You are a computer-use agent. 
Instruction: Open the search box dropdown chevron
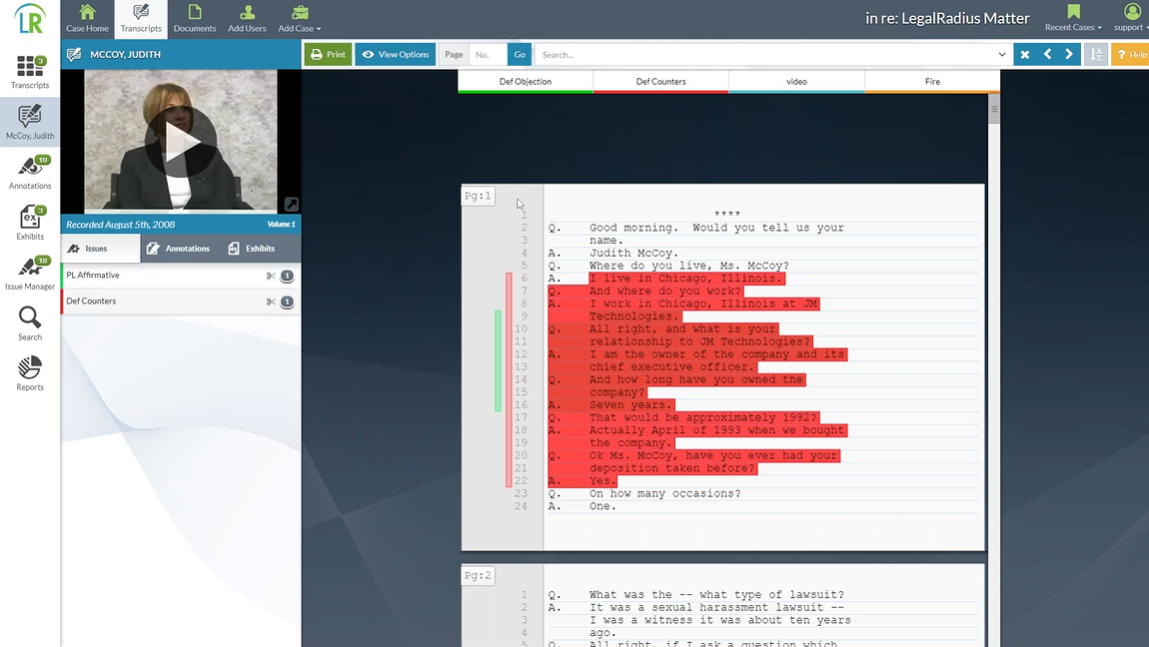click(x=1002, y=55)
